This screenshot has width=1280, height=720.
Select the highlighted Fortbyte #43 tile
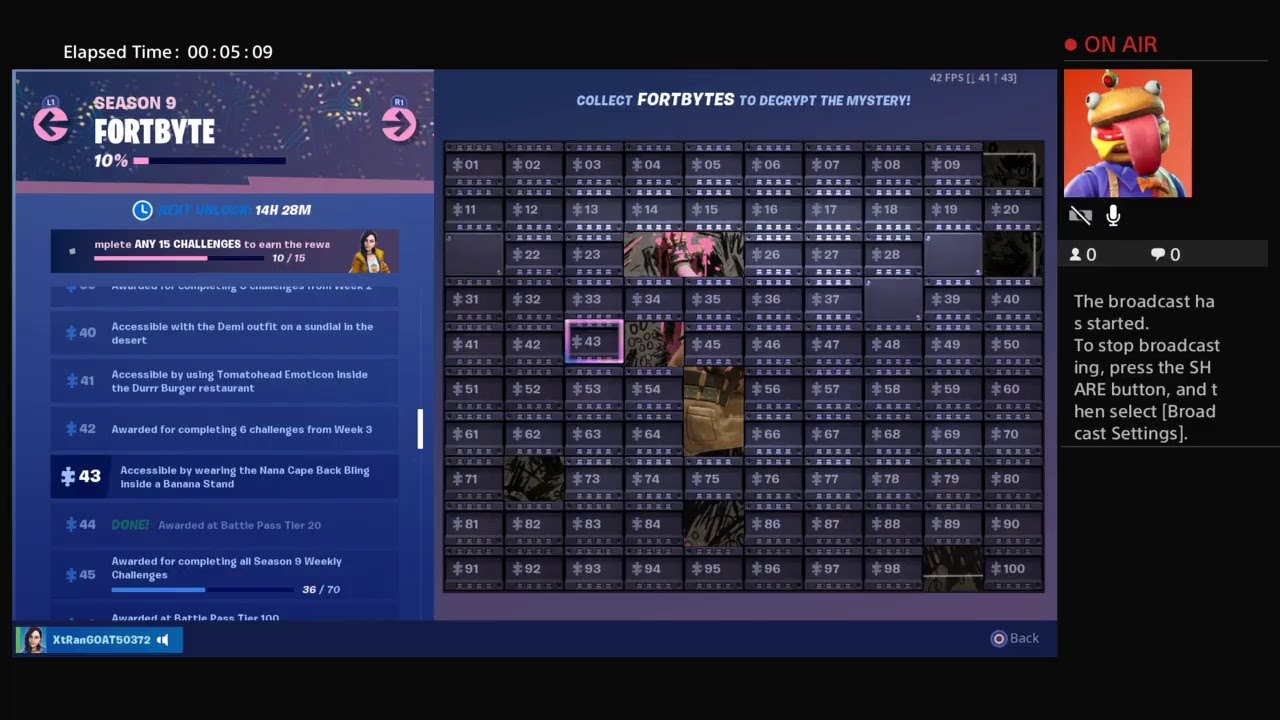pos(594,342)
